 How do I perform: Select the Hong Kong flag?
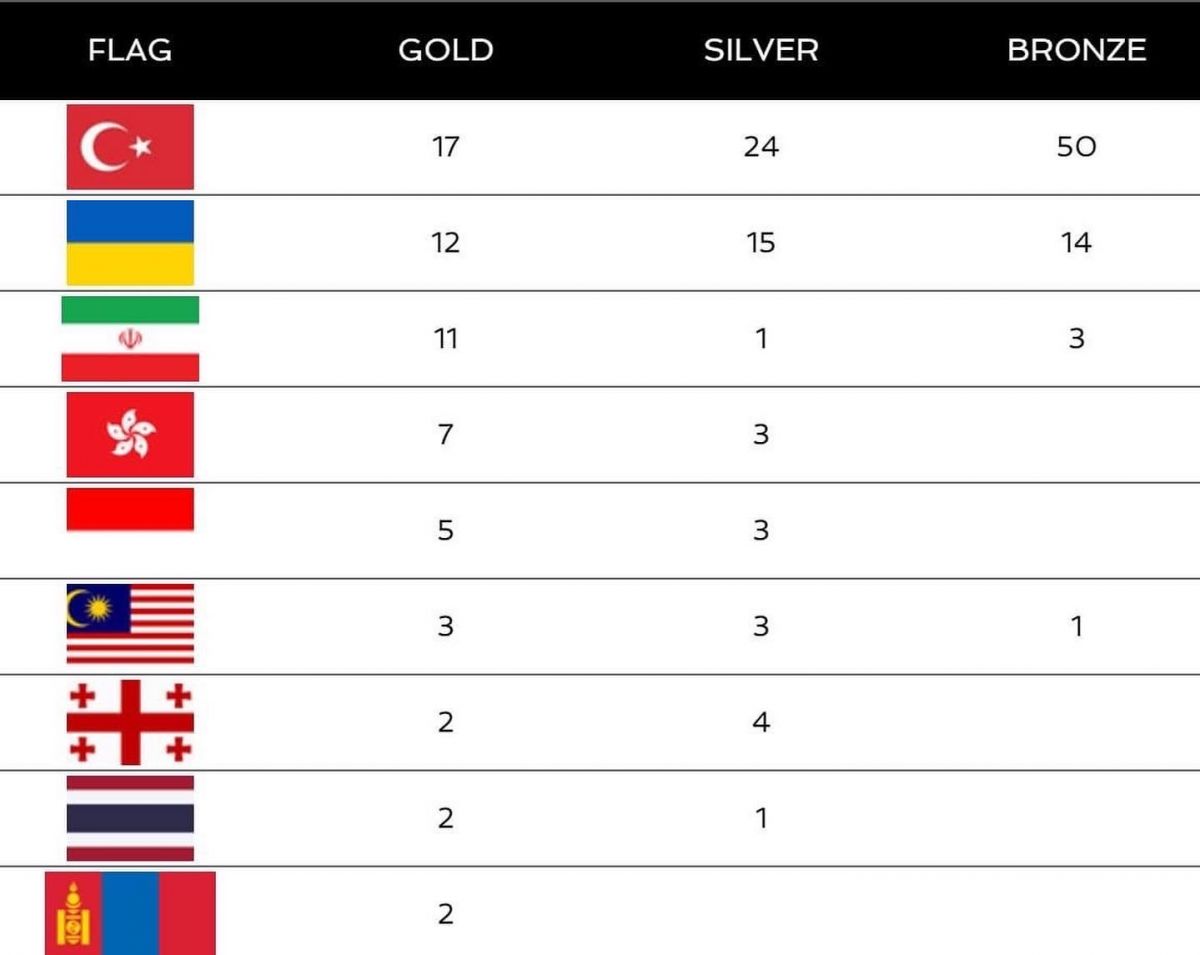point(130,435)
